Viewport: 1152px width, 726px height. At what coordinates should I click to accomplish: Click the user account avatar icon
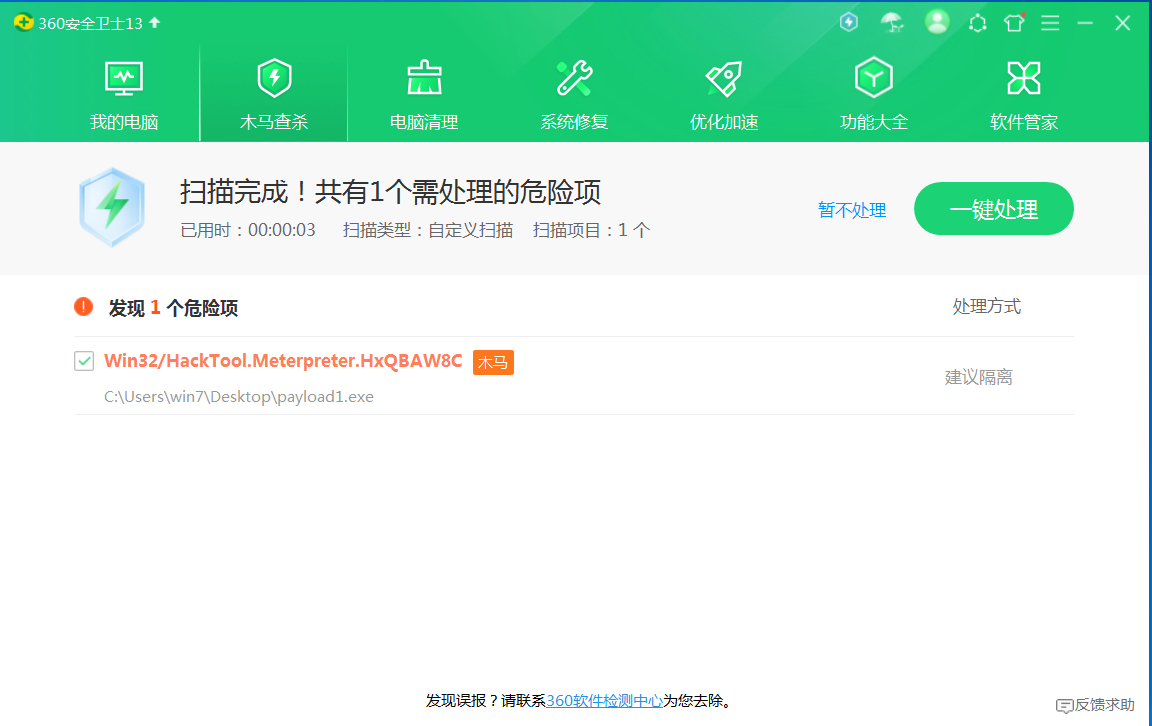(x=937, y=22)
